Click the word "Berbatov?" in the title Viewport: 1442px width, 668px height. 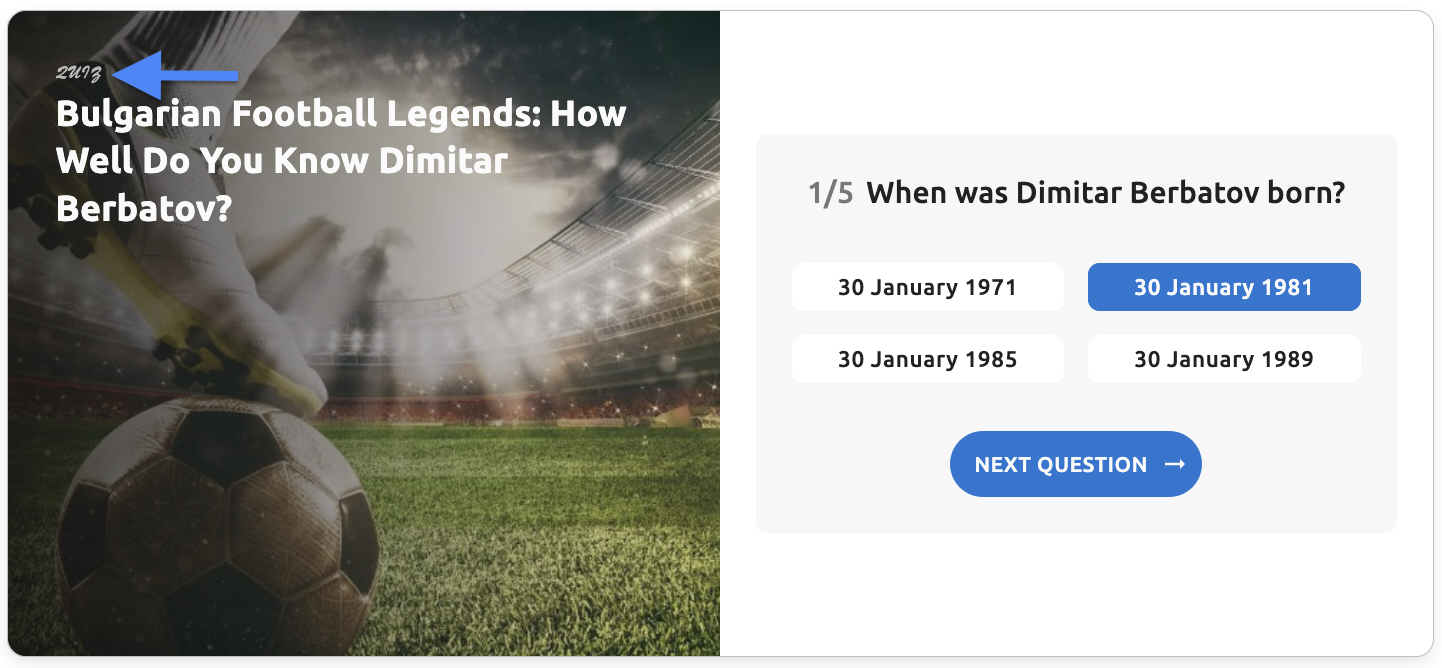[144, 208]
